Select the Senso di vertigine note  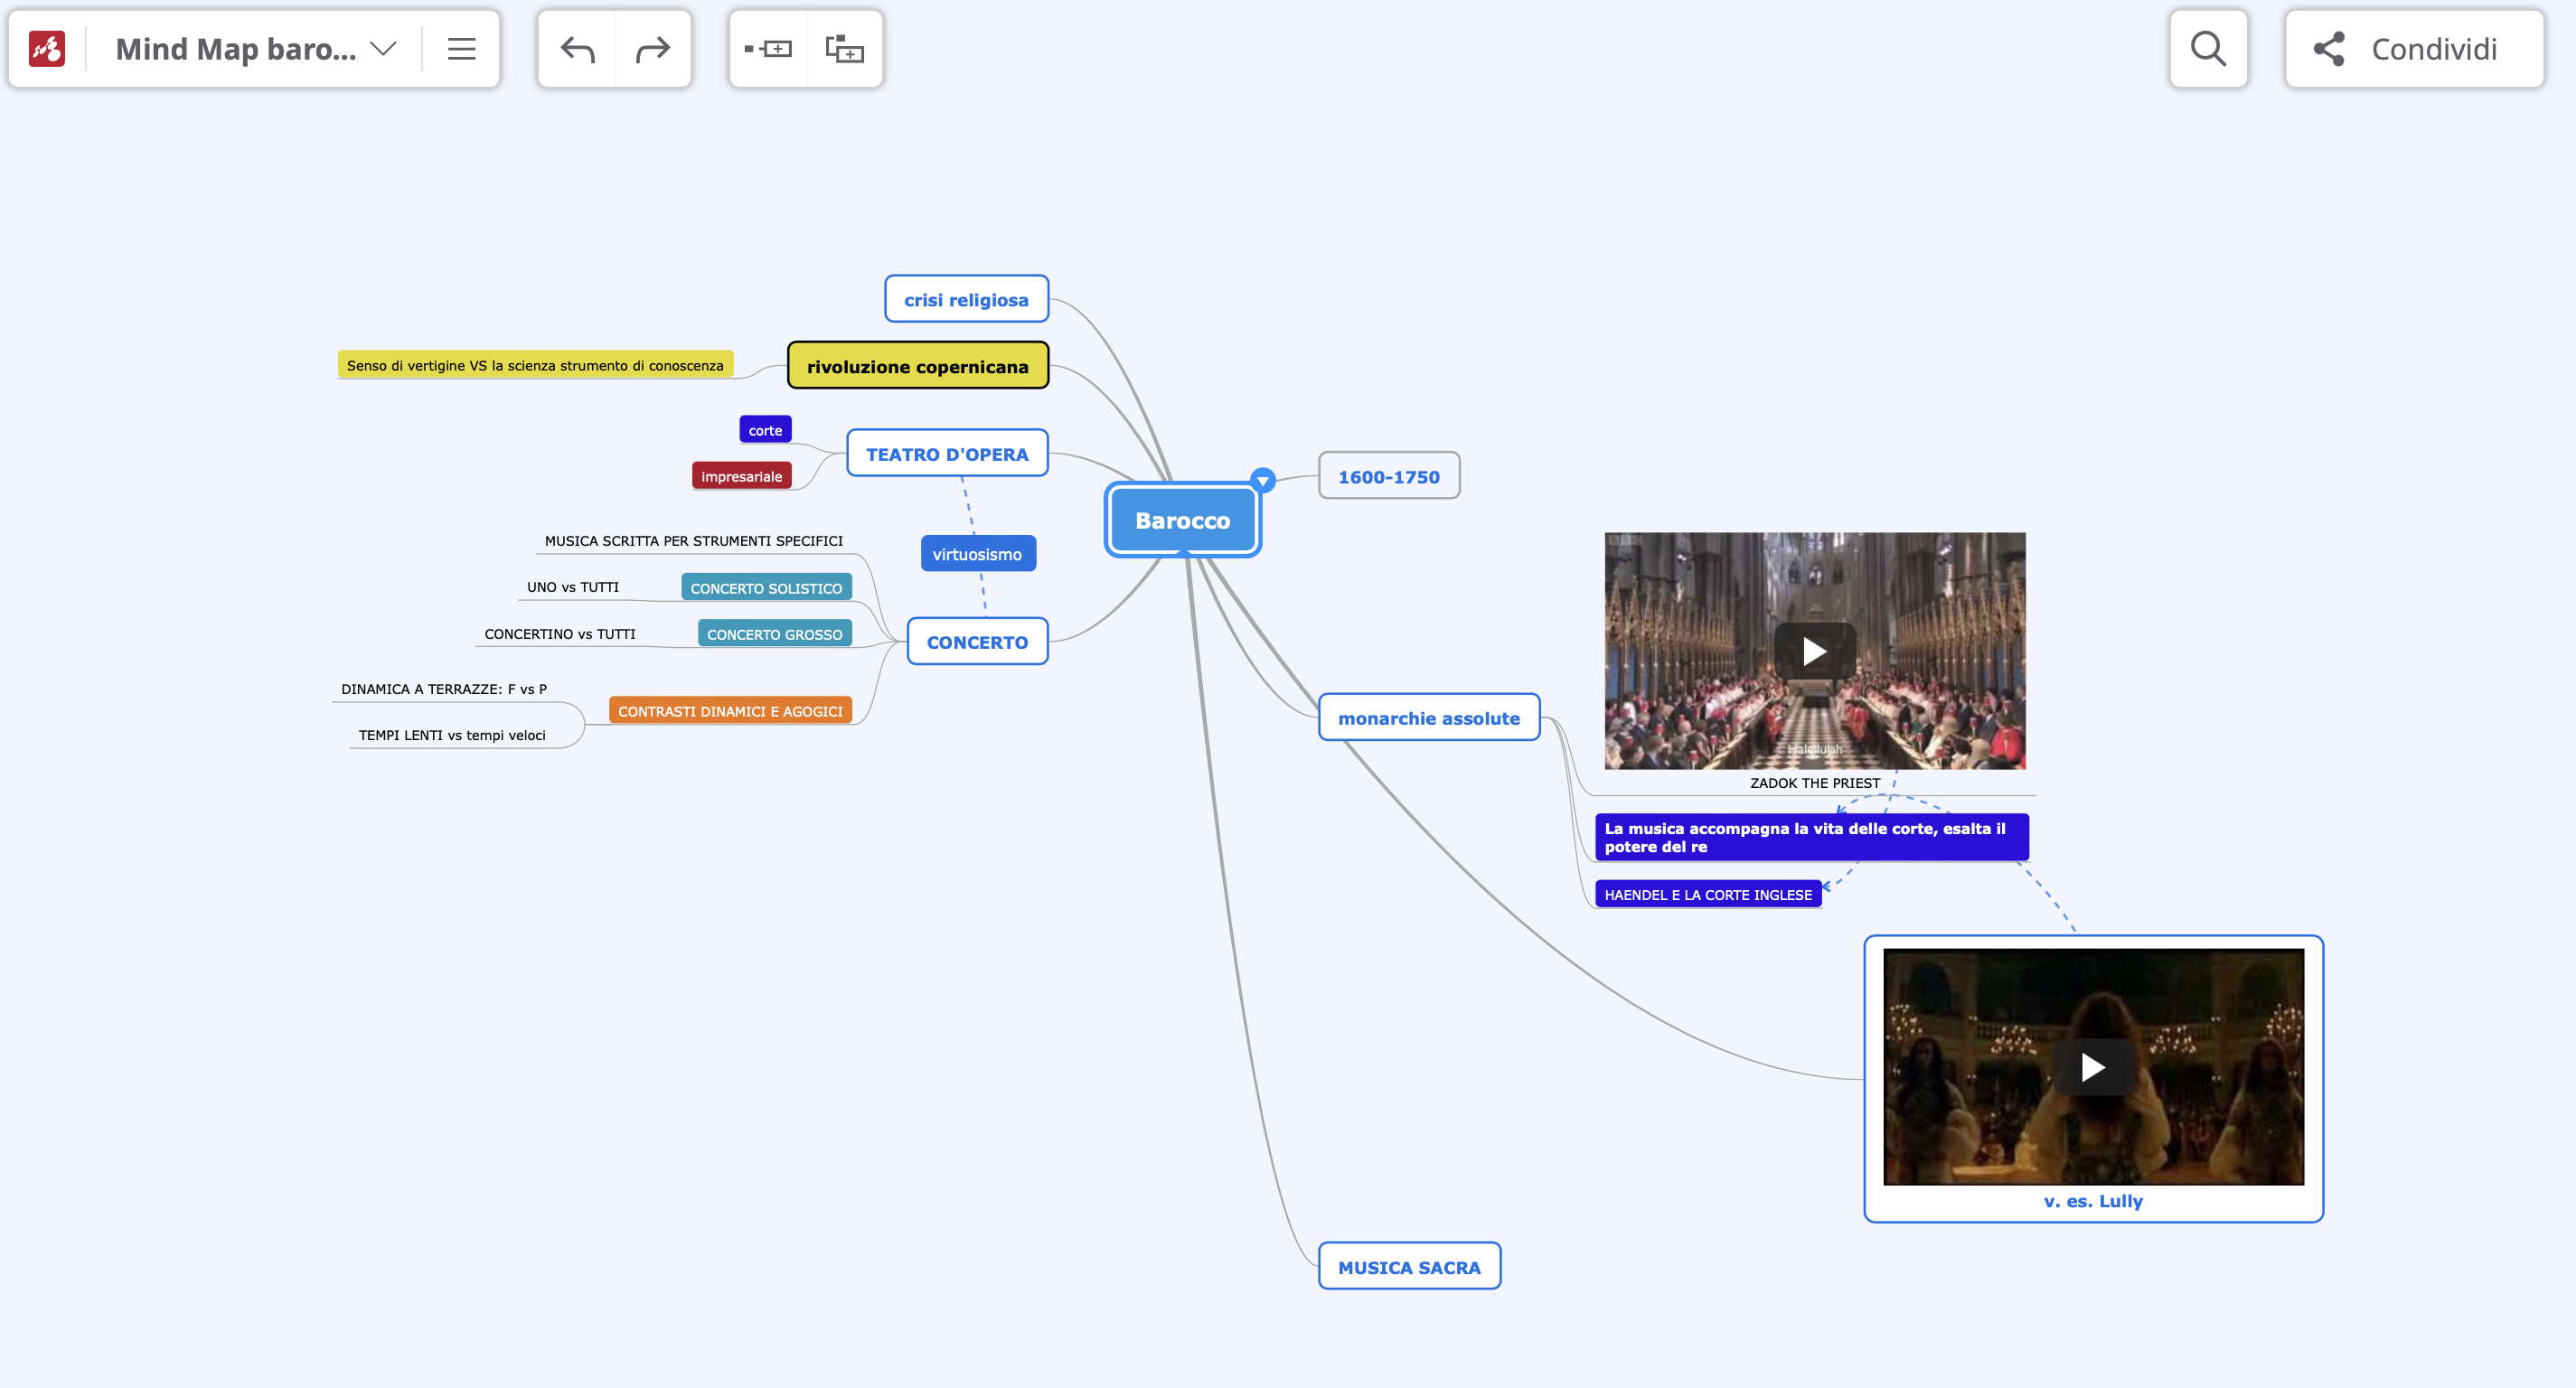[x=535, y=365]
